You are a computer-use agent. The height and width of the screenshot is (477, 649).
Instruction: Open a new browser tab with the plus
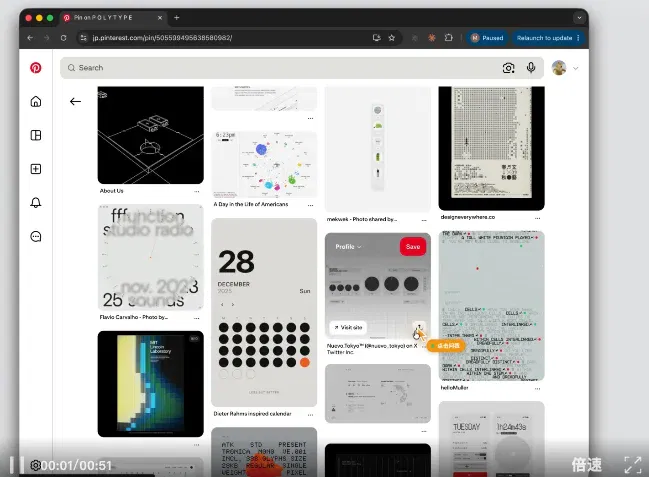(177, 17)
